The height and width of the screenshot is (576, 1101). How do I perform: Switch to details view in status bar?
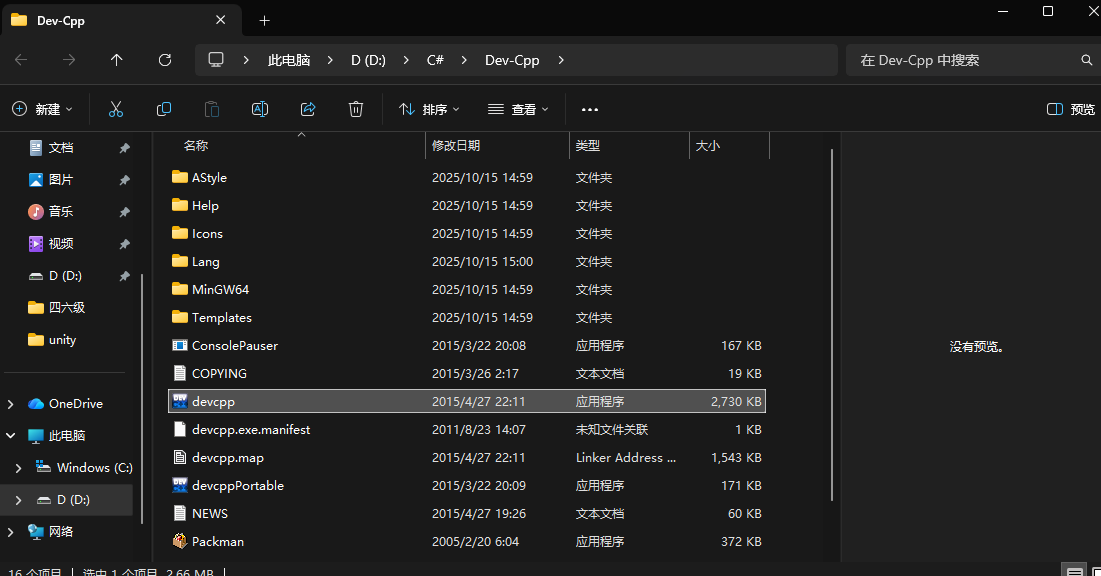tap(1074, 570)
